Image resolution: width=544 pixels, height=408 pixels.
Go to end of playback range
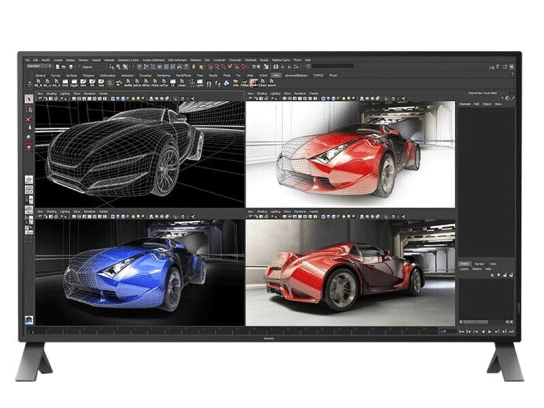coord(511,332)
